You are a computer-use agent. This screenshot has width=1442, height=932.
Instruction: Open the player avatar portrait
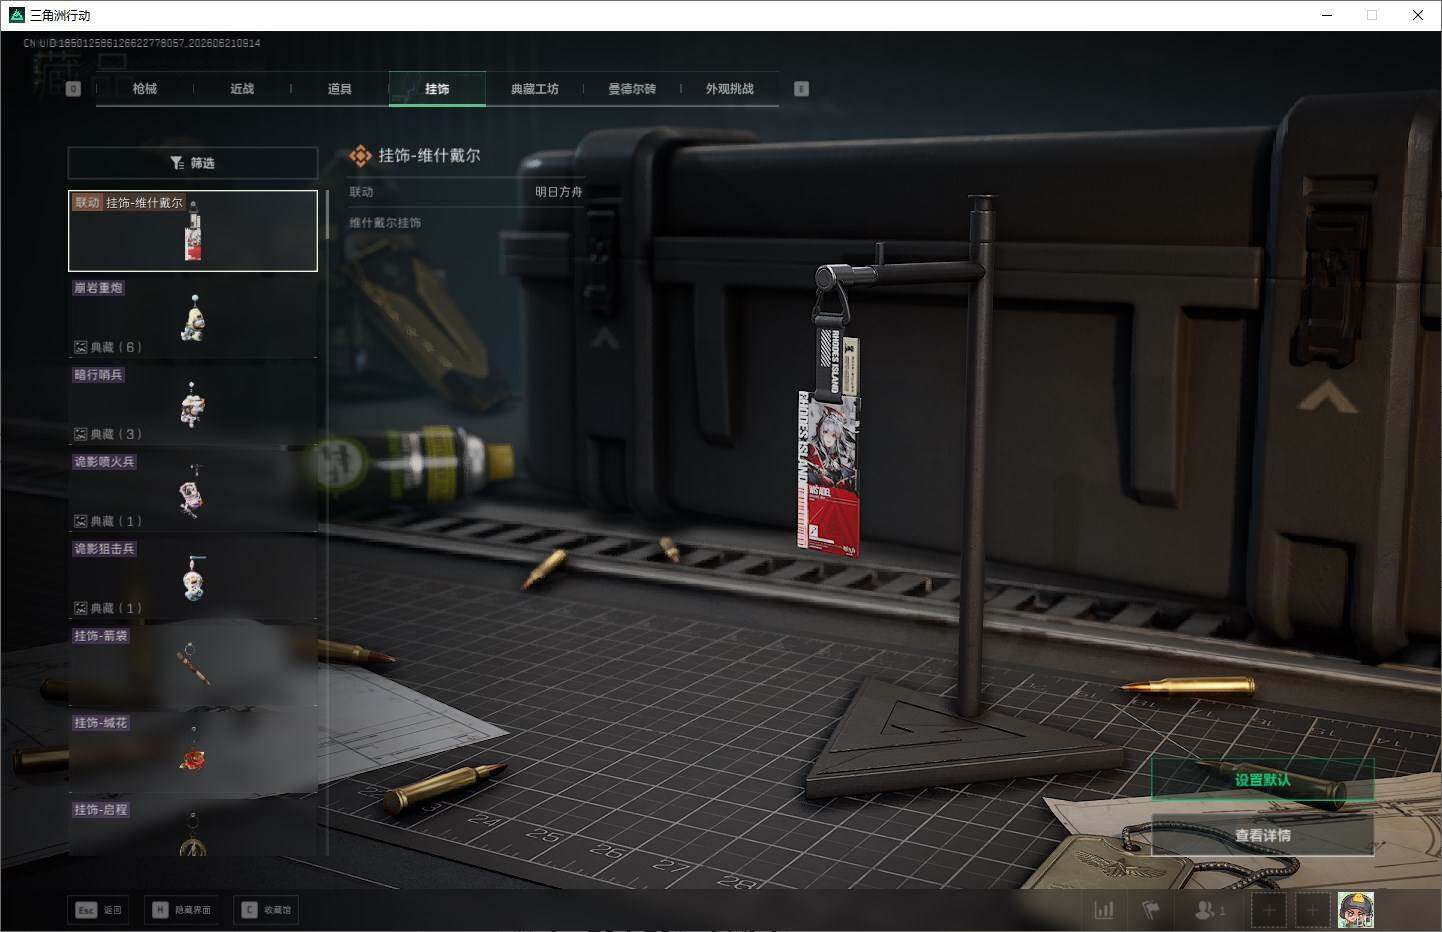coord(1356,910)
